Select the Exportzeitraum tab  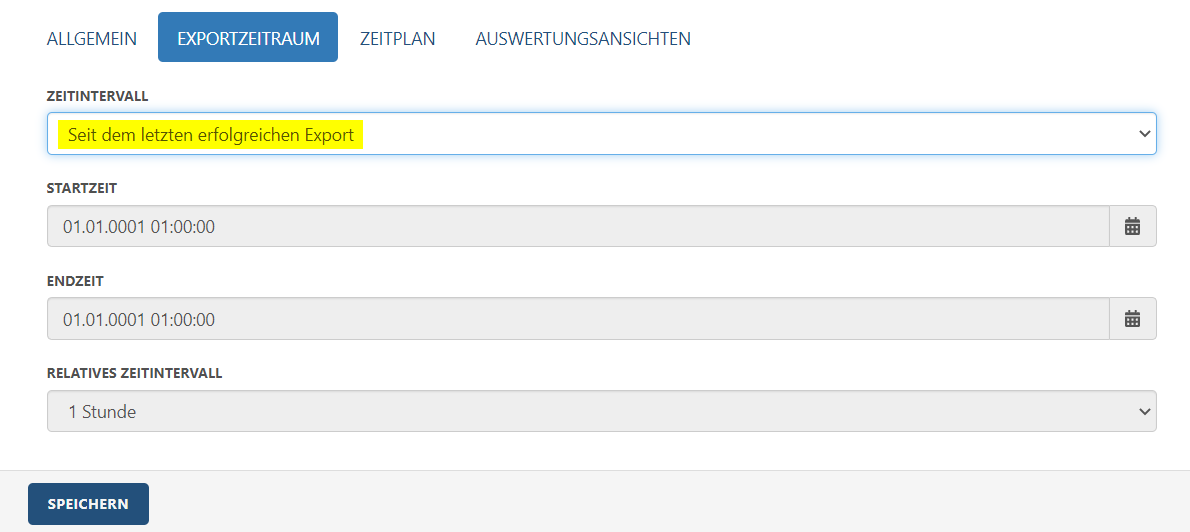pyautogui.click(x=248, y=37)
